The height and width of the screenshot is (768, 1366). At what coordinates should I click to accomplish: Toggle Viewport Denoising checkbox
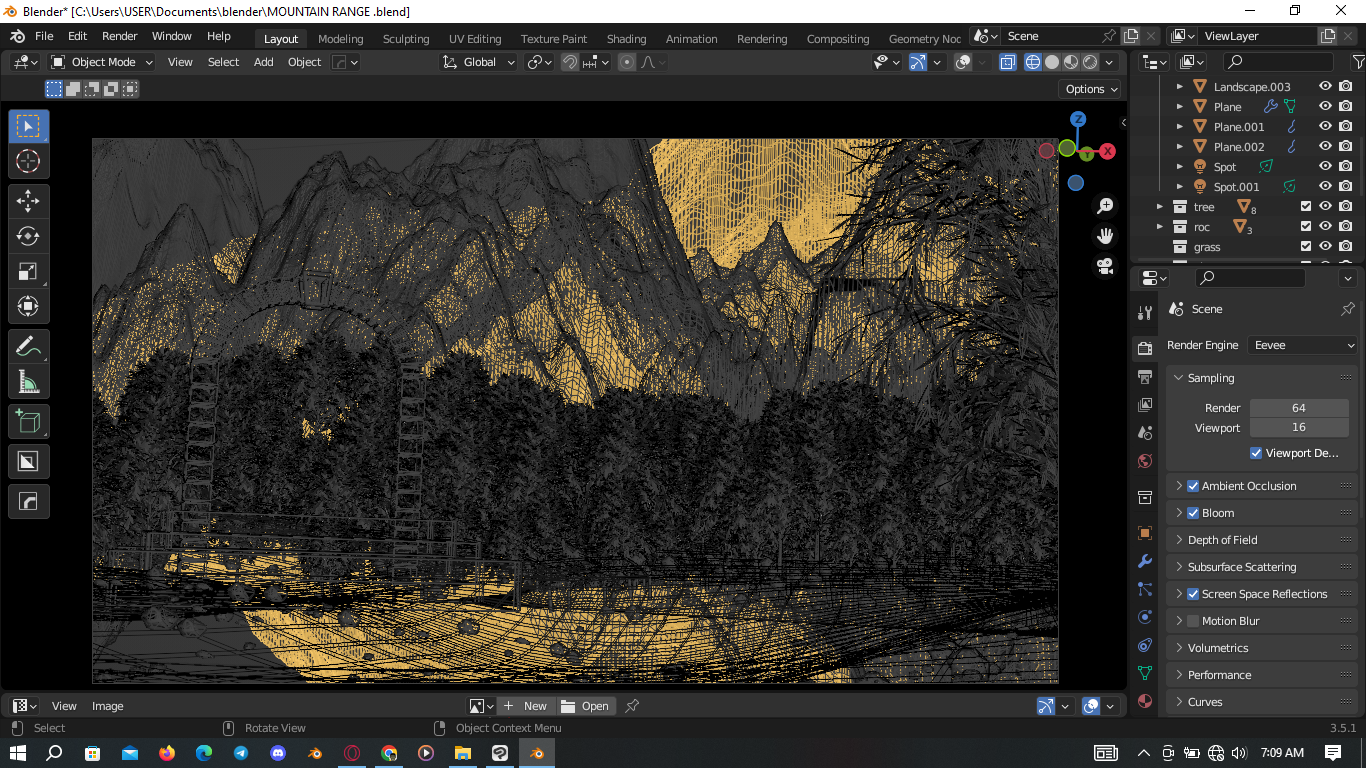1256,453
